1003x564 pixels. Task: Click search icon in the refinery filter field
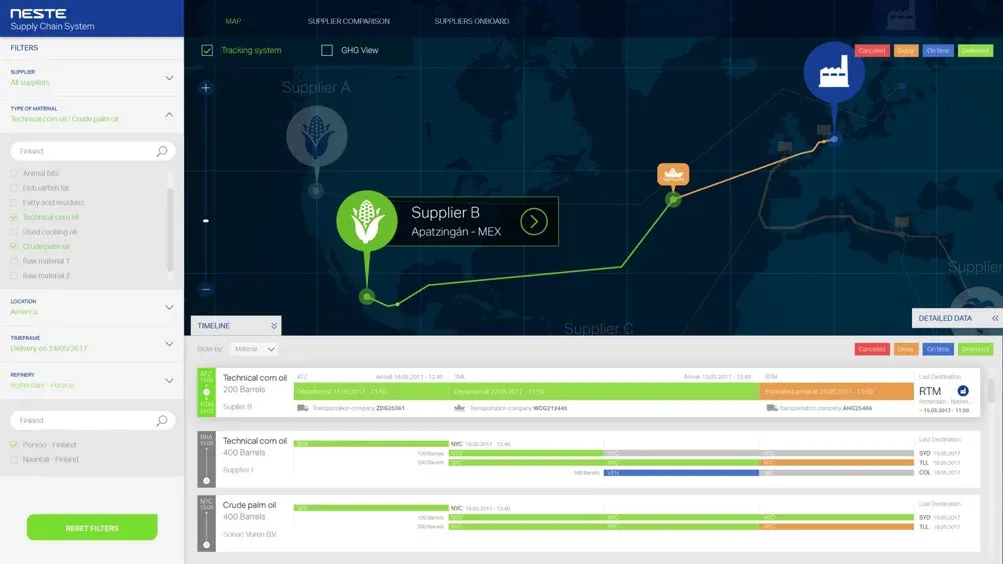tap(162, 420)
